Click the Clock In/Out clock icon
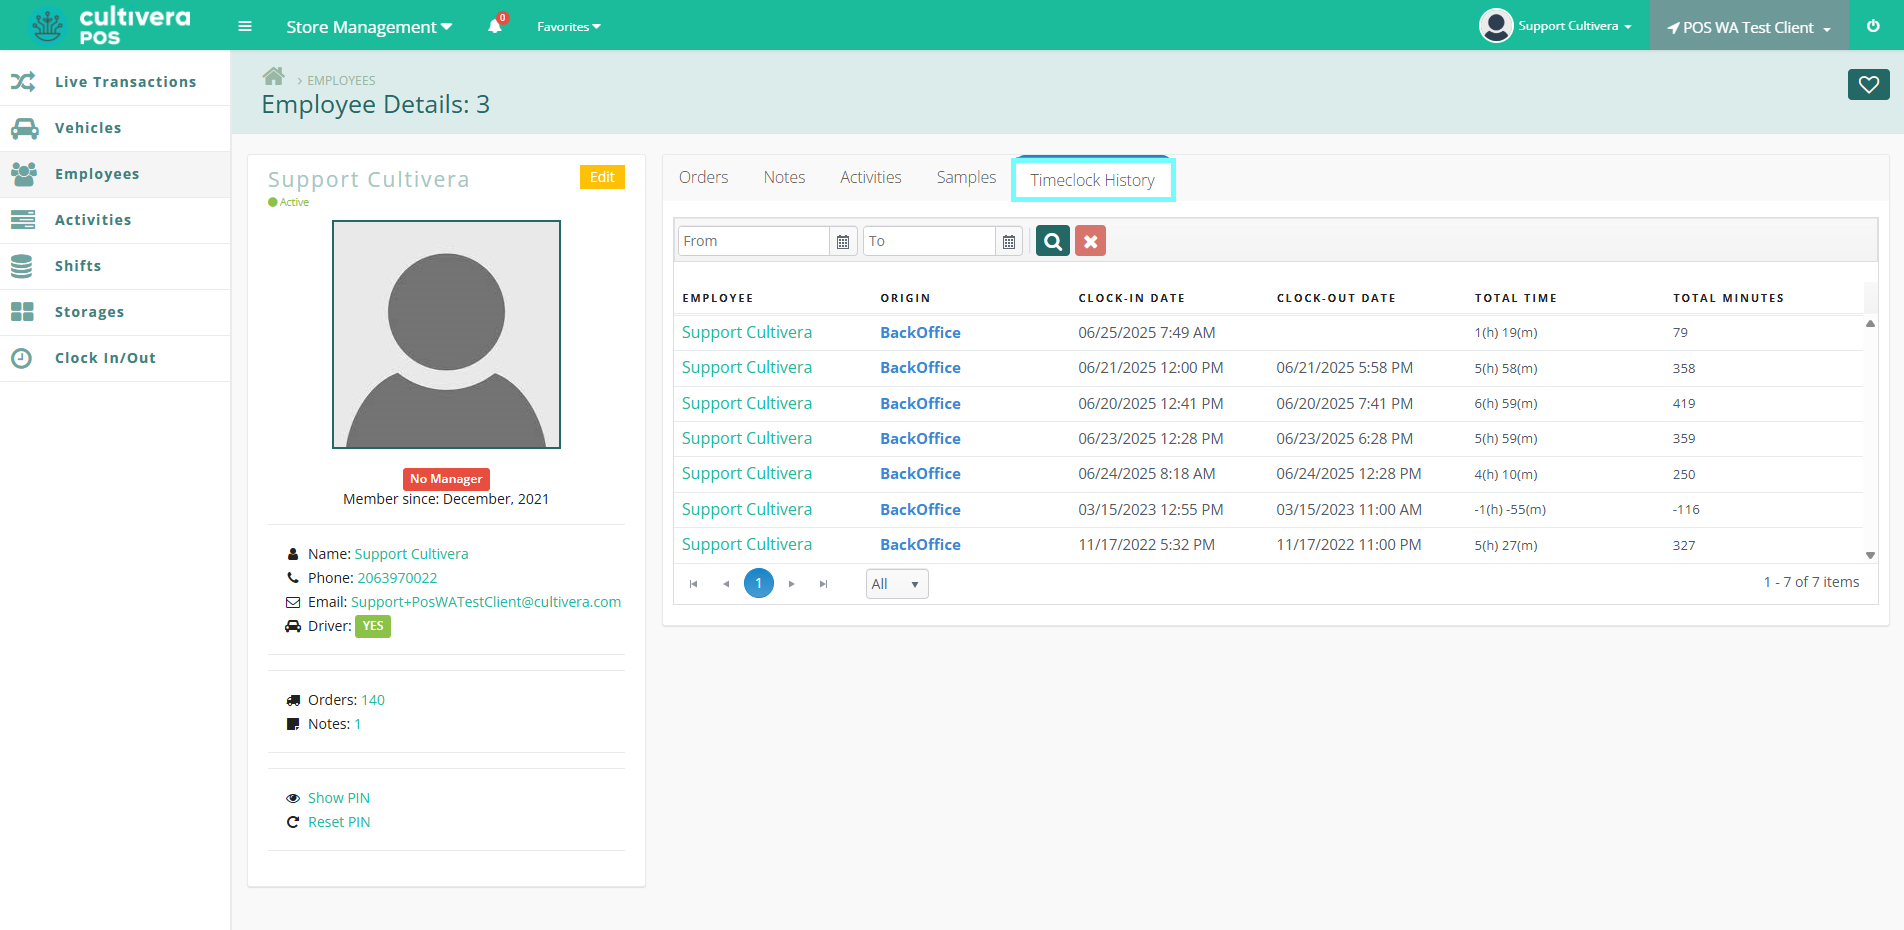This screenshot has height=930, width=1904. pos(22,358)
